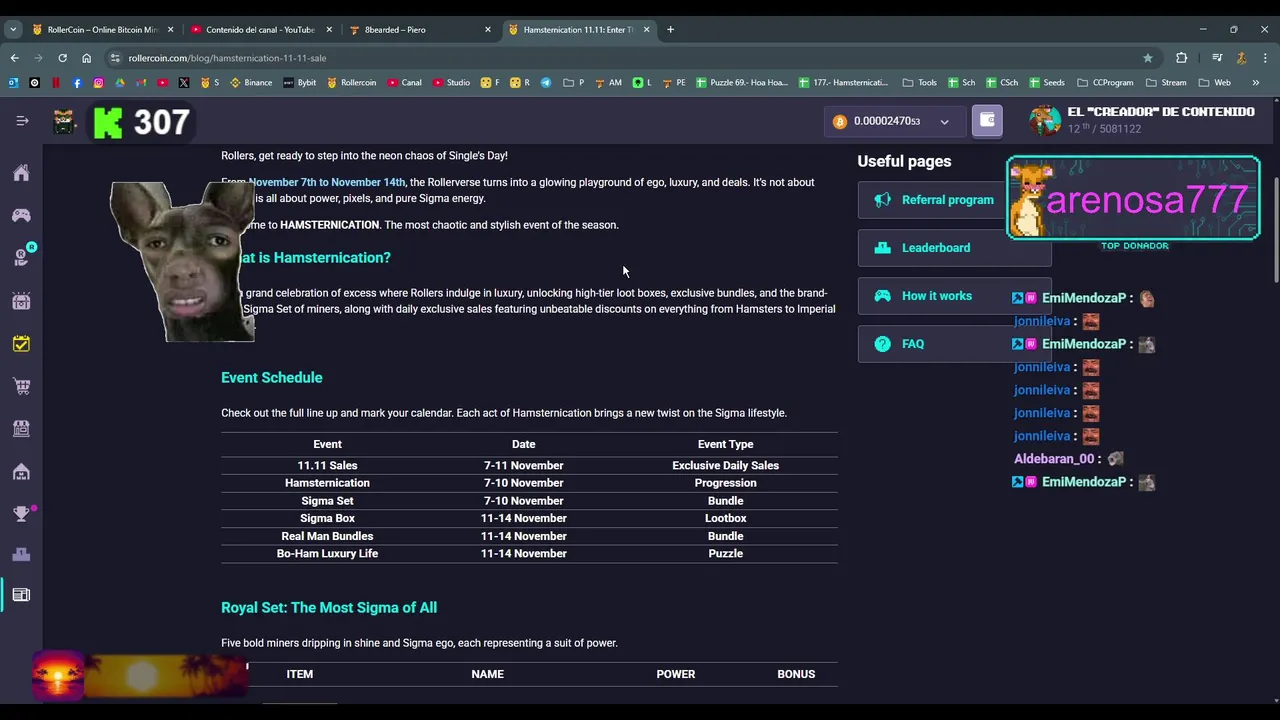Open the Rollercoin bookmark
1280x720 pixels.
[x=351, y=83]
